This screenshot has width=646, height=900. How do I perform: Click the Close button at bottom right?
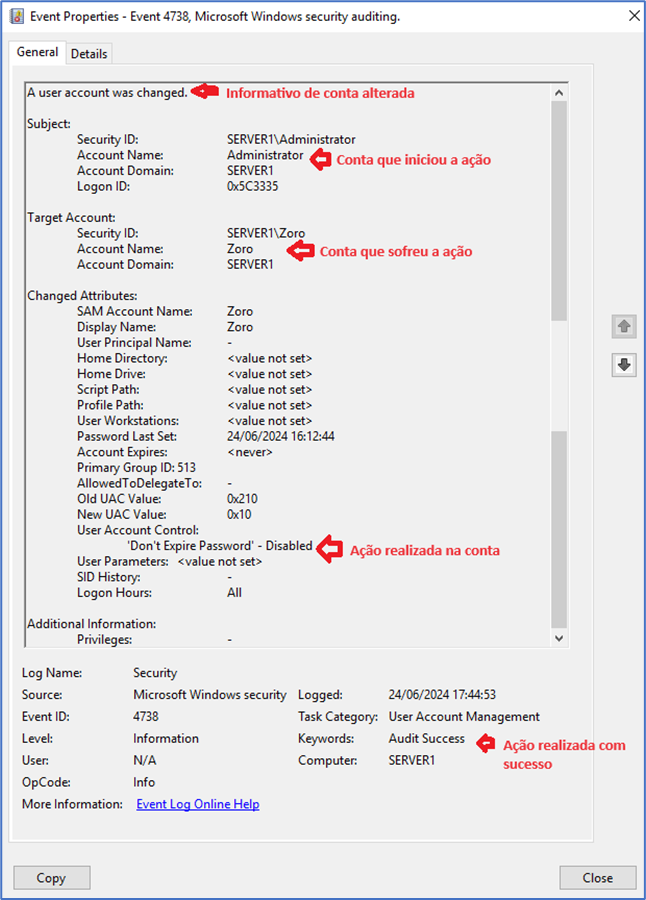[x=597, y=877]
